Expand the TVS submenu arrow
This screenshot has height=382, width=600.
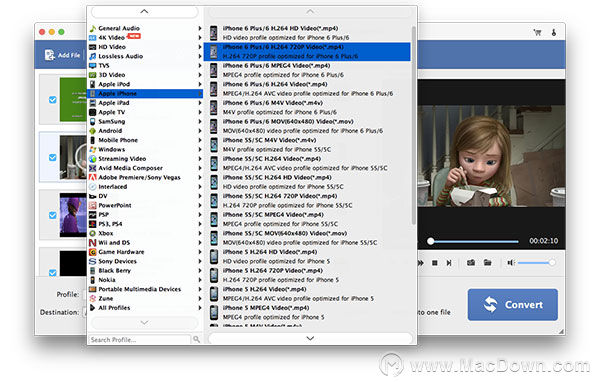point(199,65)
